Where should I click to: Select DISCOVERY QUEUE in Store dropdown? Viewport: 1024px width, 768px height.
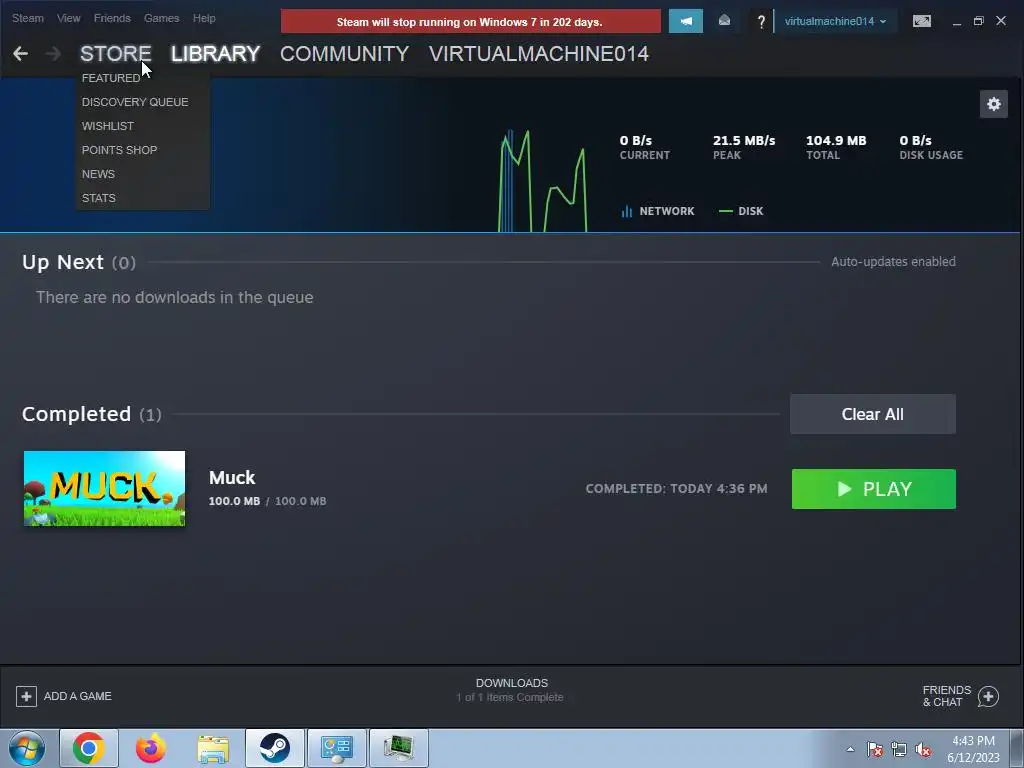[x=135, y=102]
